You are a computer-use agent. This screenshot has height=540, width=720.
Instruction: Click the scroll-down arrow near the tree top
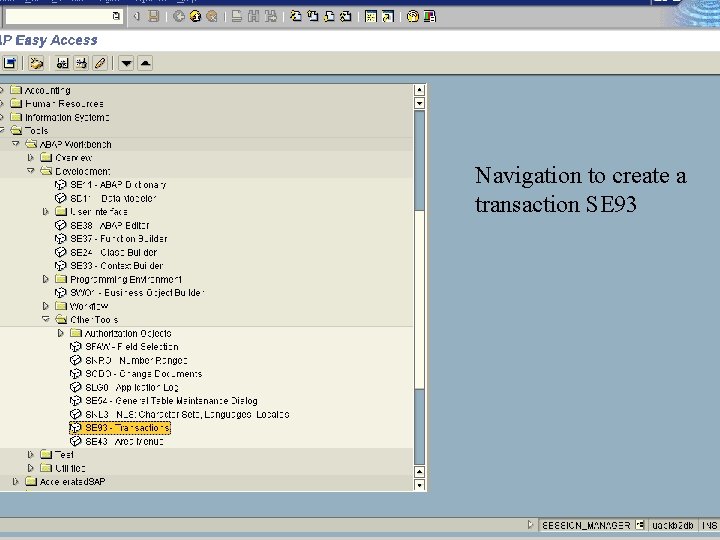[x=419, y=103]
